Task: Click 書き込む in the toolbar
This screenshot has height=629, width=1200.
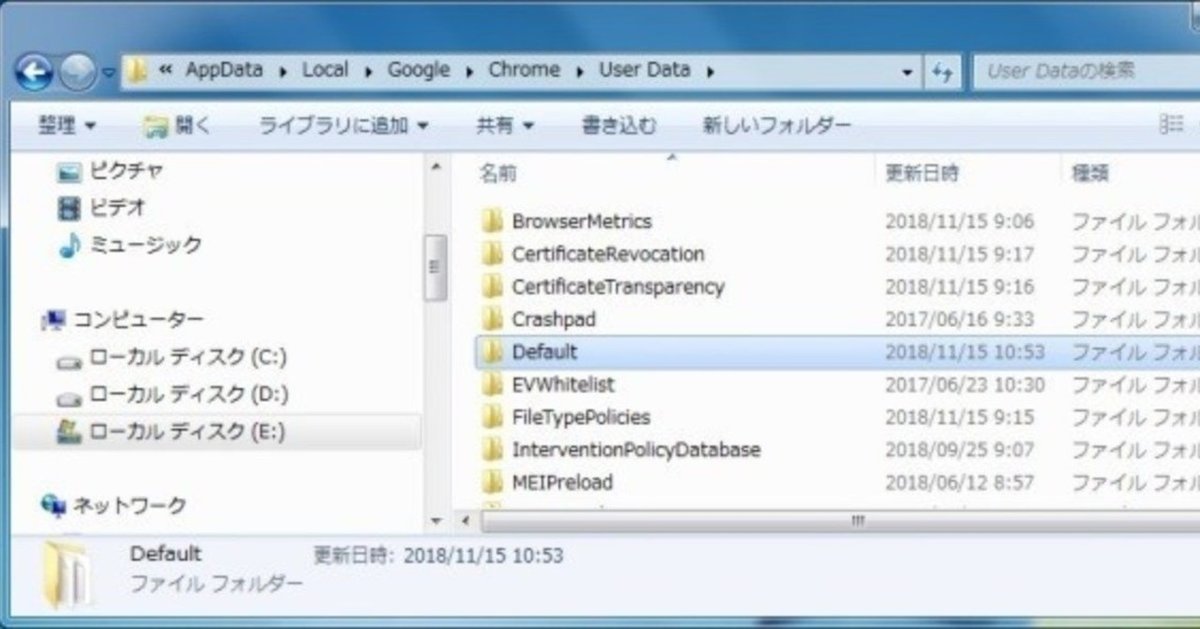Action: [619, 125]
